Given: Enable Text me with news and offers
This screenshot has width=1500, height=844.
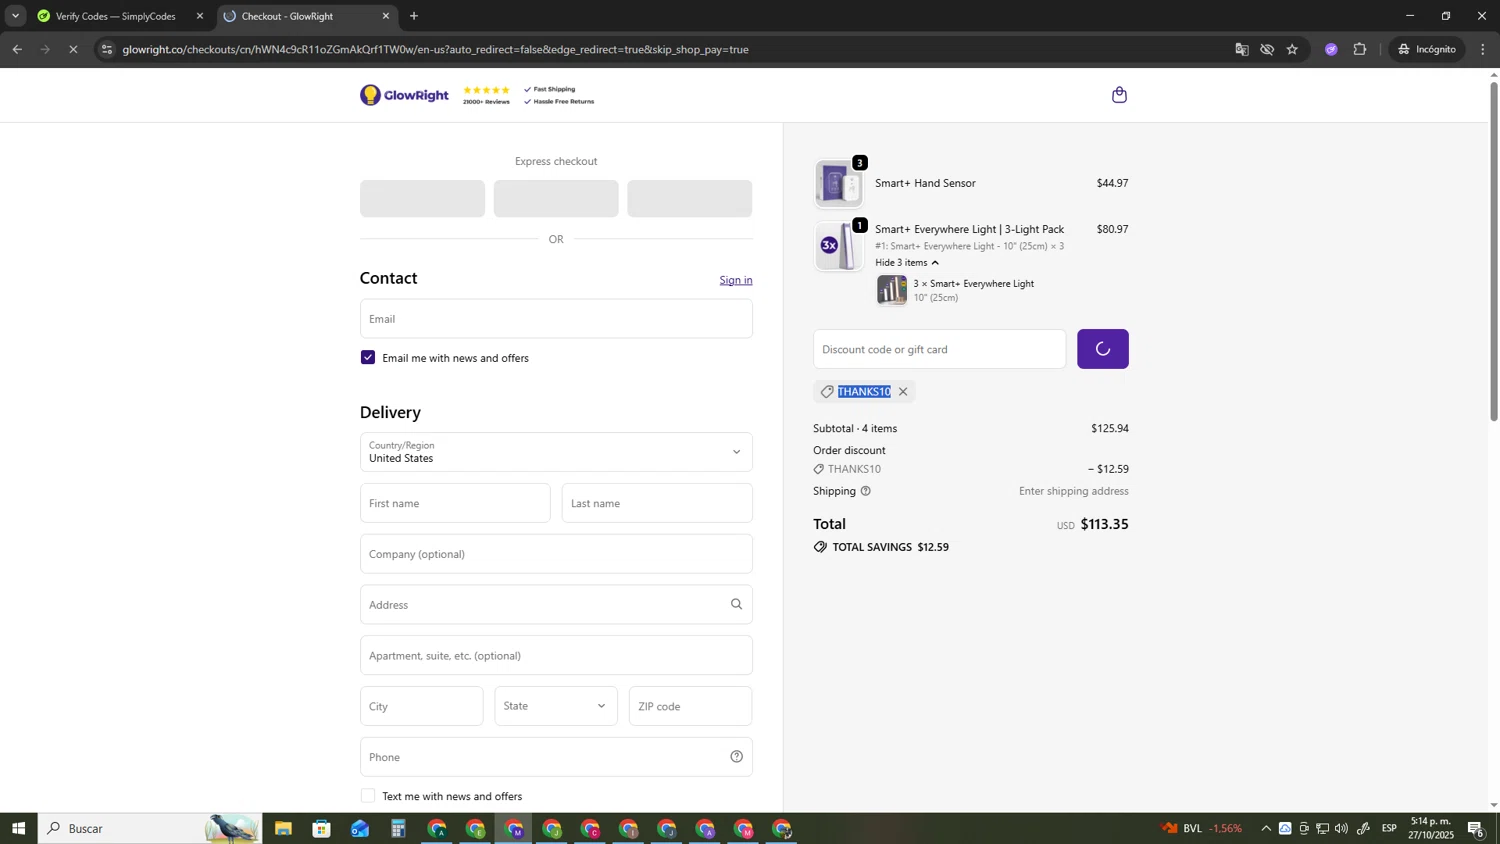Looking at the screenshot, I should [368, 796].
